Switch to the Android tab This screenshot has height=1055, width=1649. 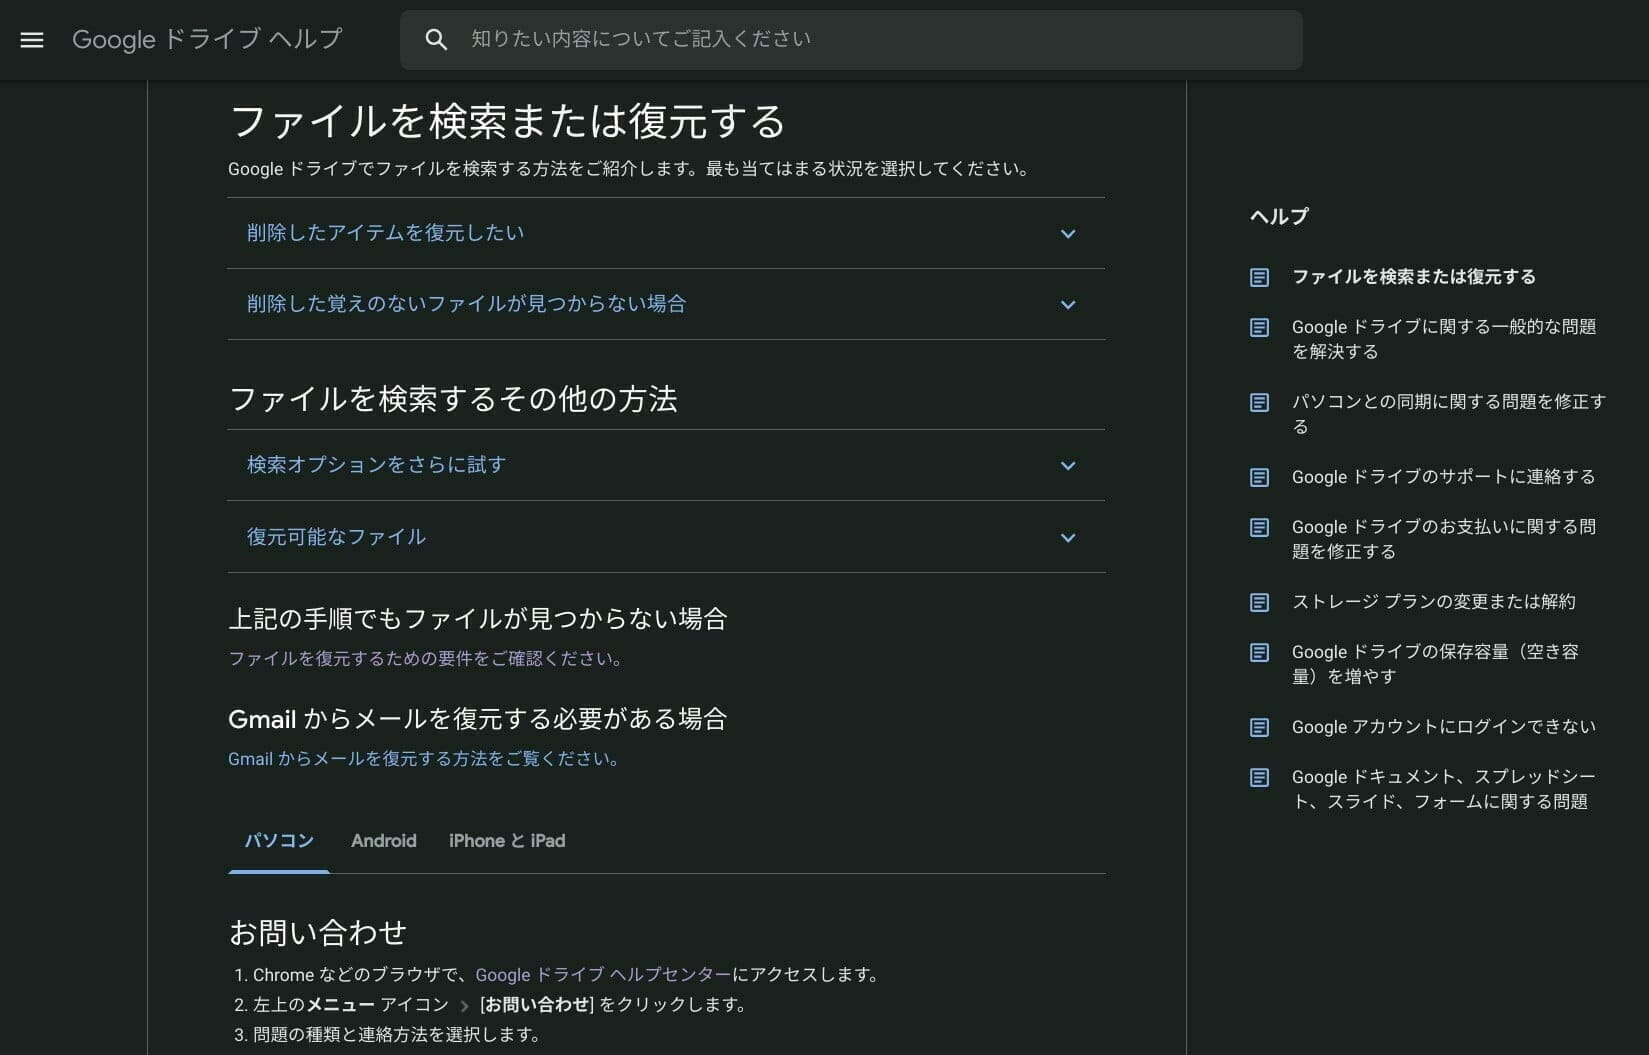point(384,841)
